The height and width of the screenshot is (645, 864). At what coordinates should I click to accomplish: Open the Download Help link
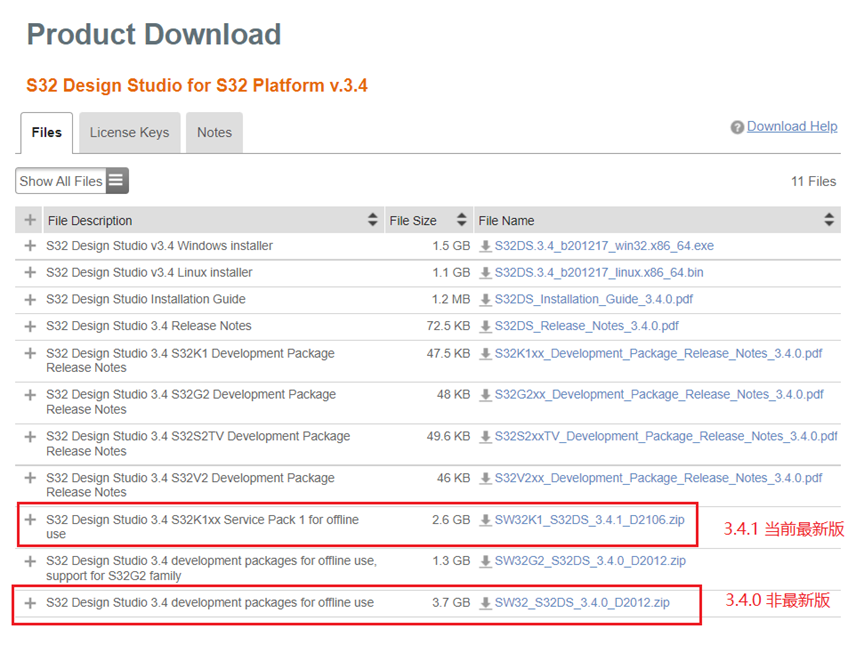(792, 126)
